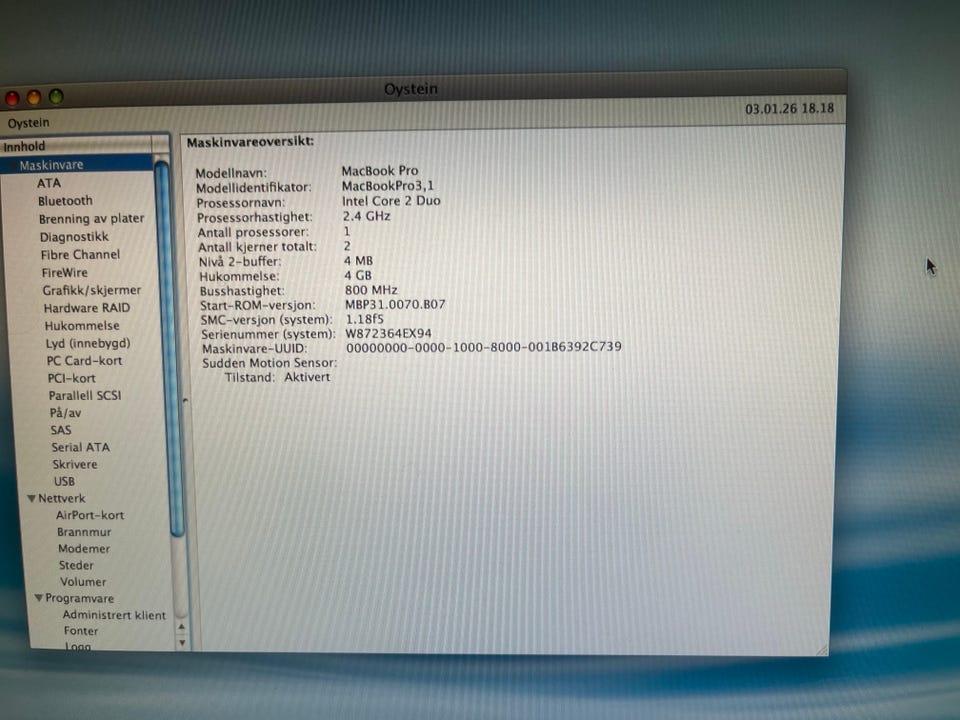Select AirPort-kort under Nettverk

pos(89,515)
